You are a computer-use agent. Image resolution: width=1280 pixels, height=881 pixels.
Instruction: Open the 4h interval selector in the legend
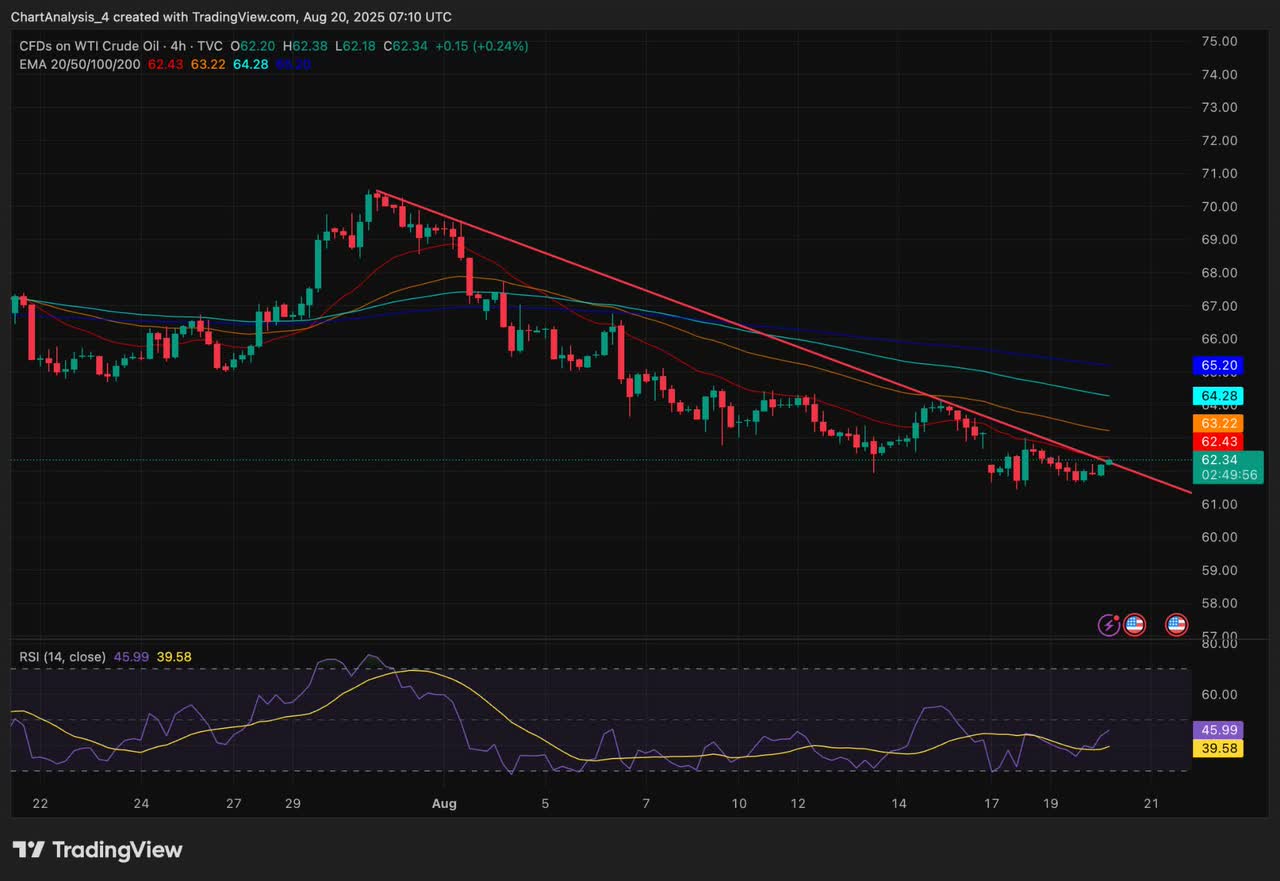point(179,46)
